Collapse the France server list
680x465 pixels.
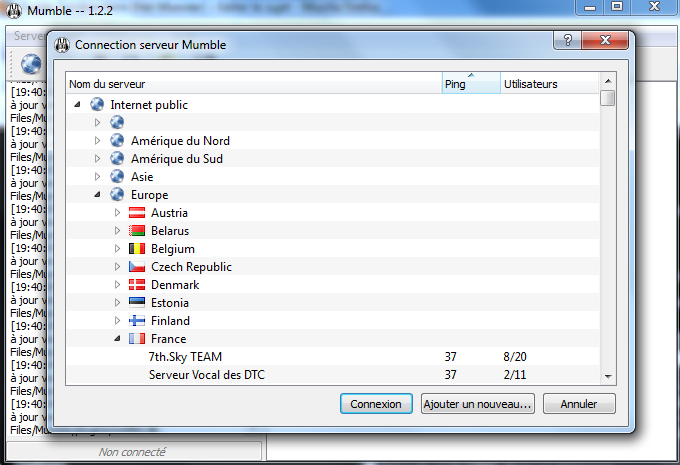tap(118, 338)
